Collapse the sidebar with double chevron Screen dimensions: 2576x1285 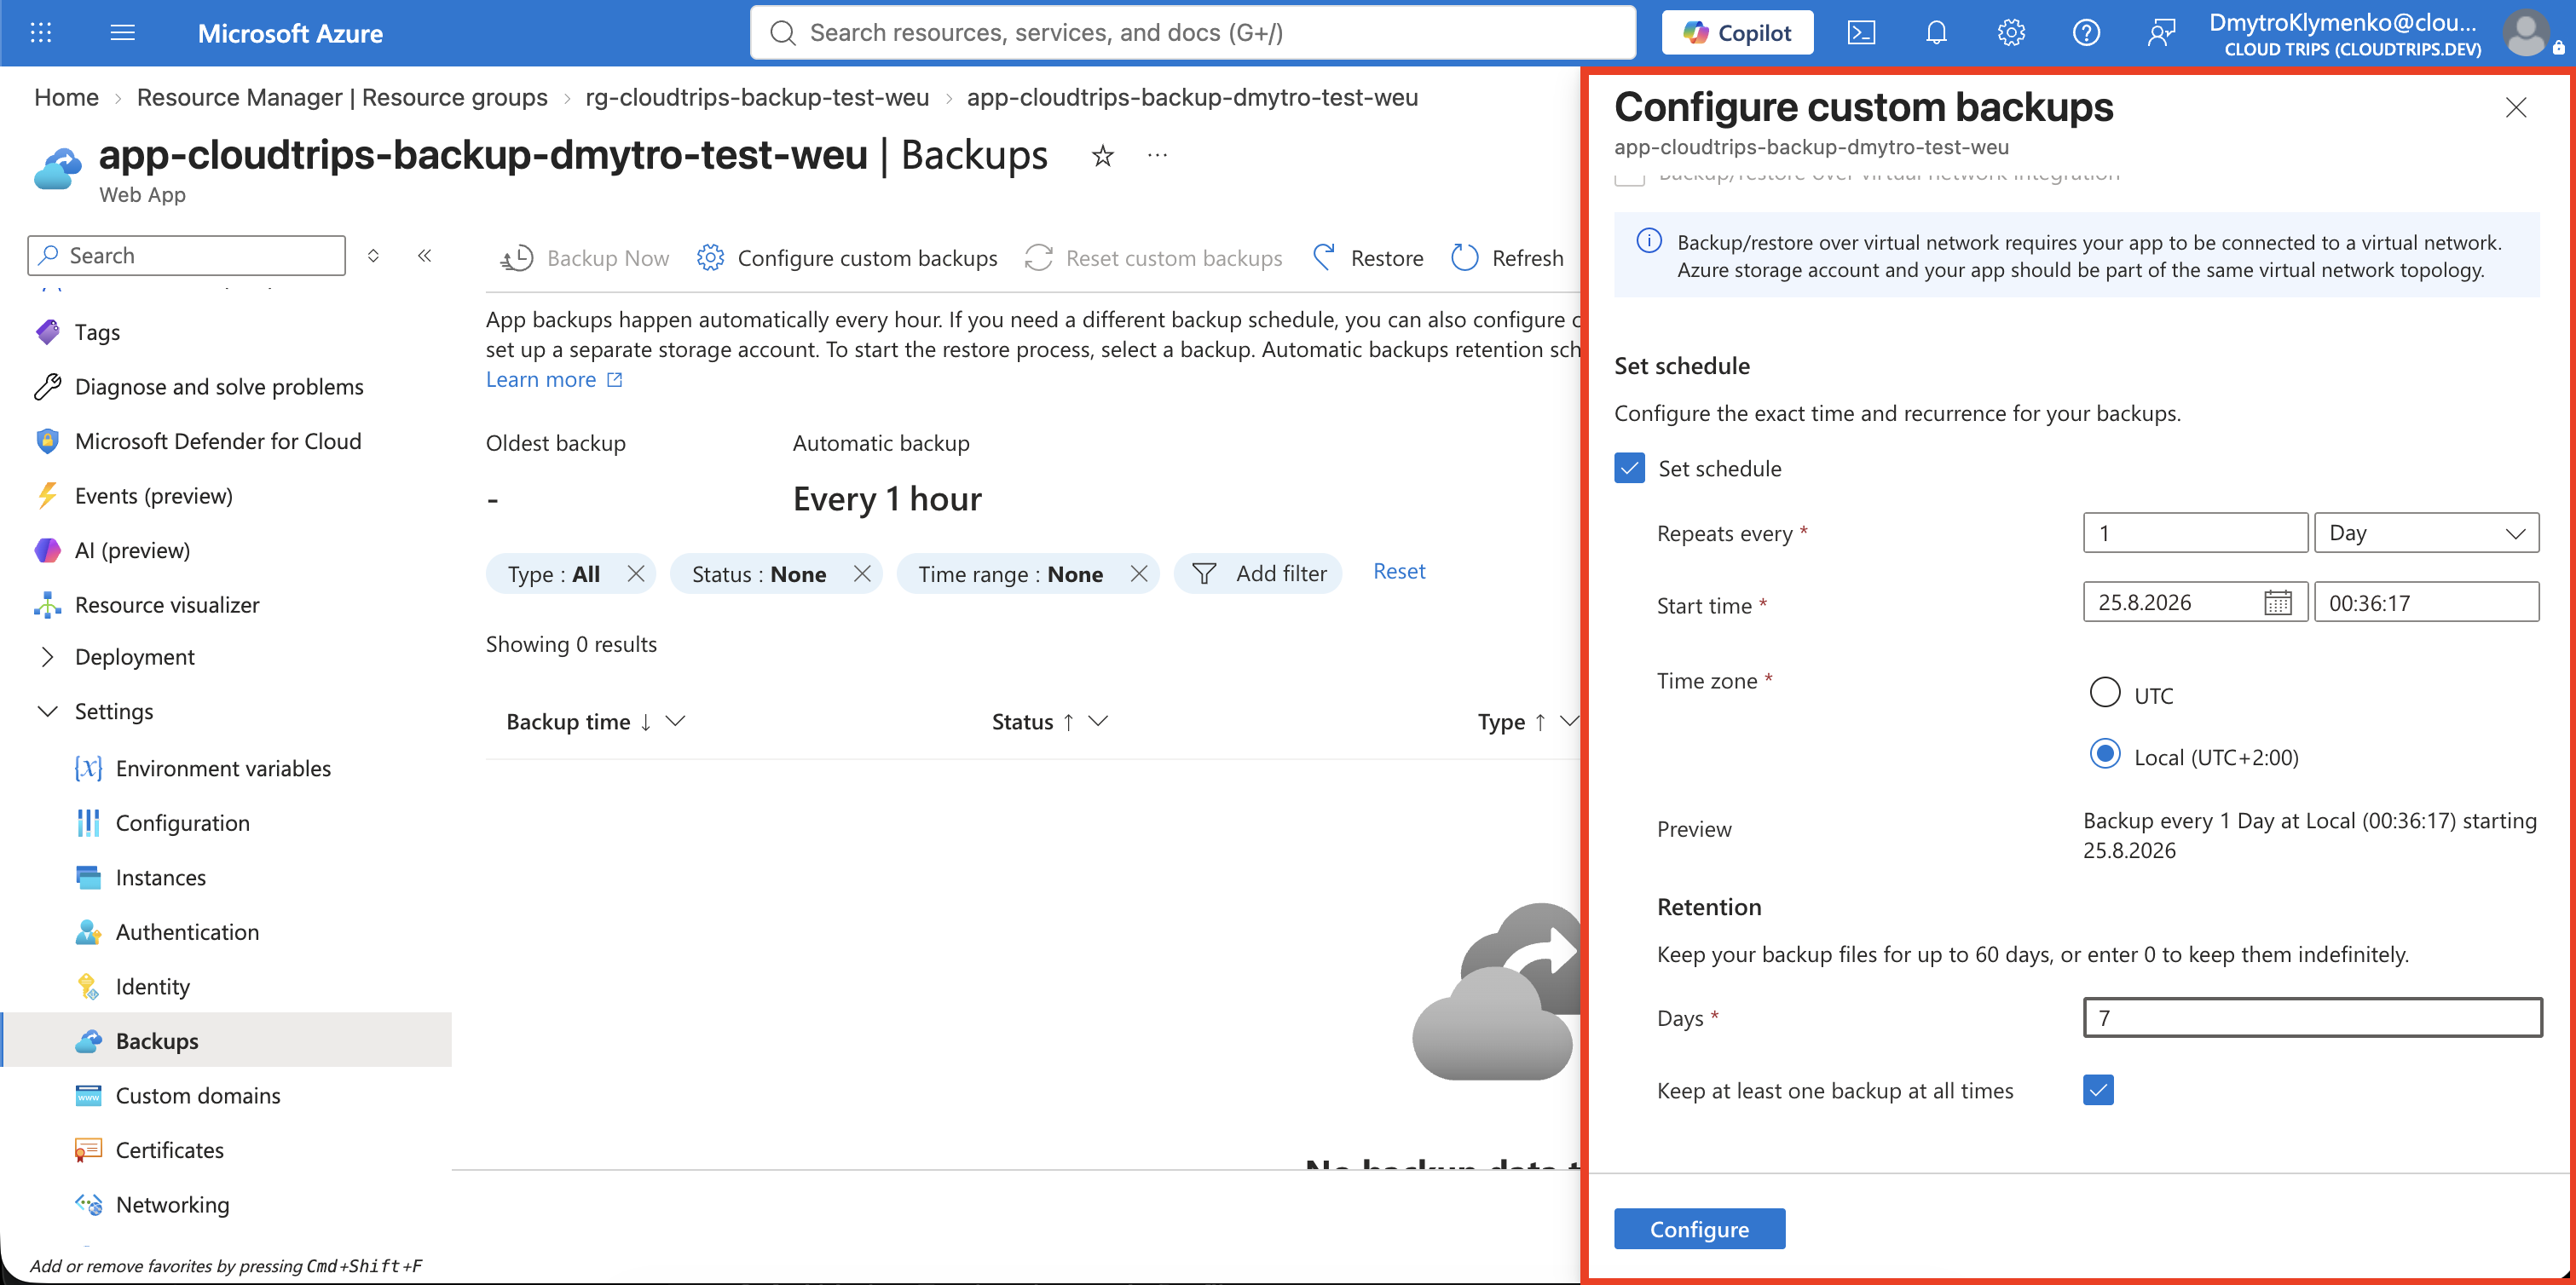click(x=425, y=256)
